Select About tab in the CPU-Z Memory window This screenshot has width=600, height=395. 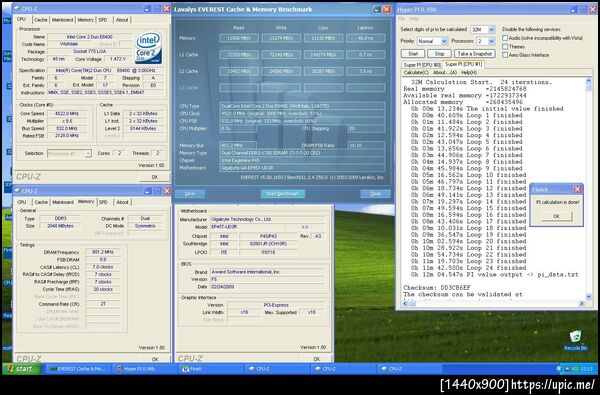pyautogui.click(x=122, y=202)
